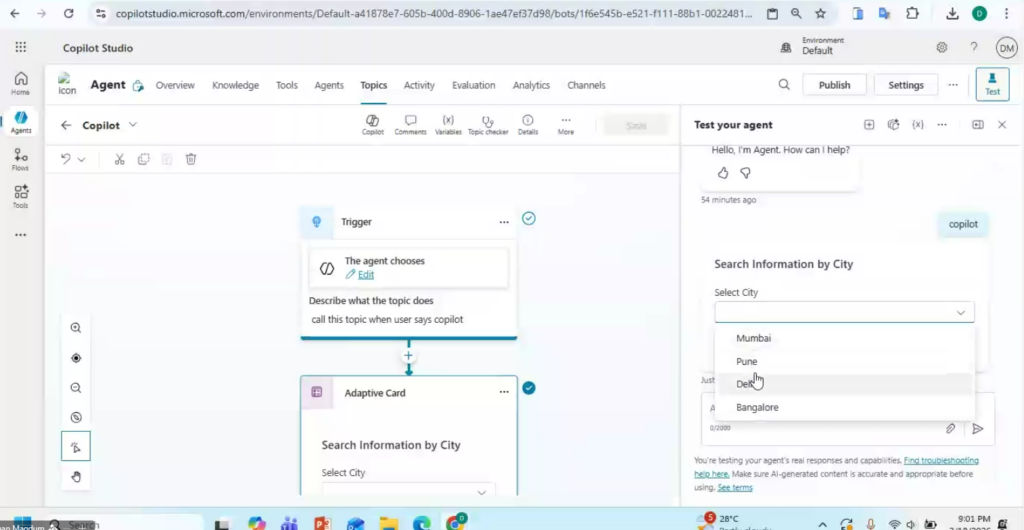Add a node with the plus connector
The height and width of the screenshot is (530, 1024).
[x=409, y=356]
